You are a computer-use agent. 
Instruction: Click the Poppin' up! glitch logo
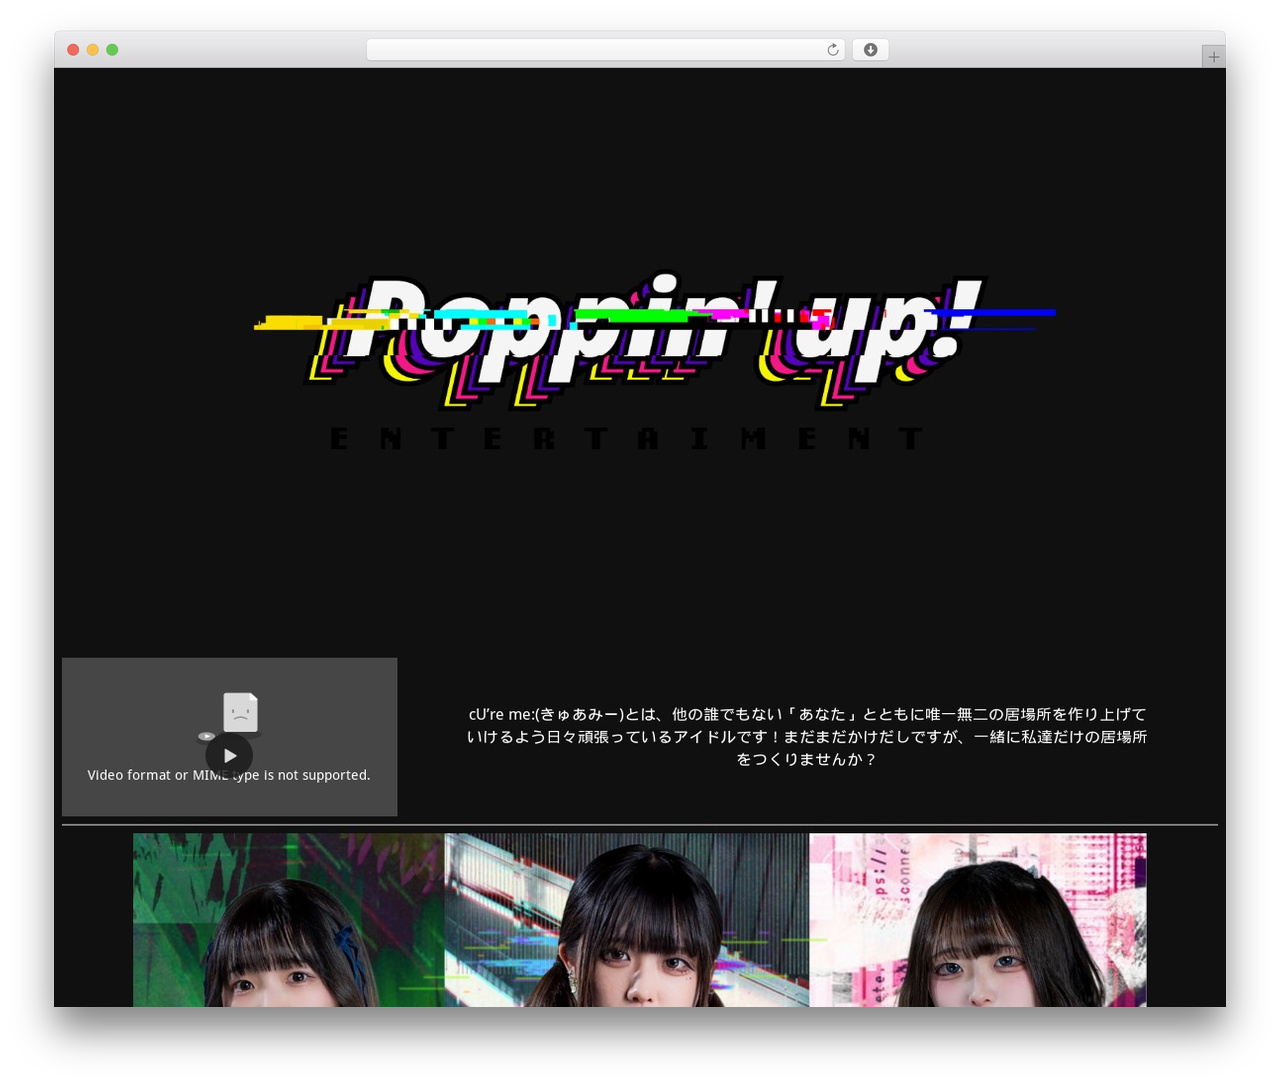pyautogui.click(x=655, y=341)
